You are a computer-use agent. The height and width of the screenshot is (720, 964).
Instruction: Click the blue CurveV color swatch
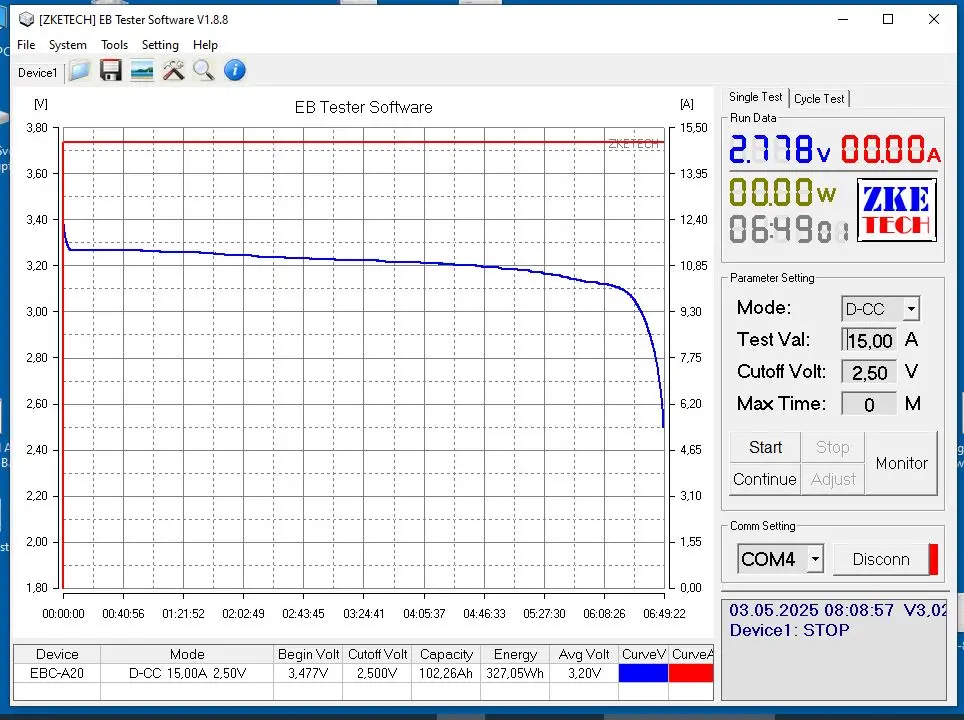(x=643, y=673)
